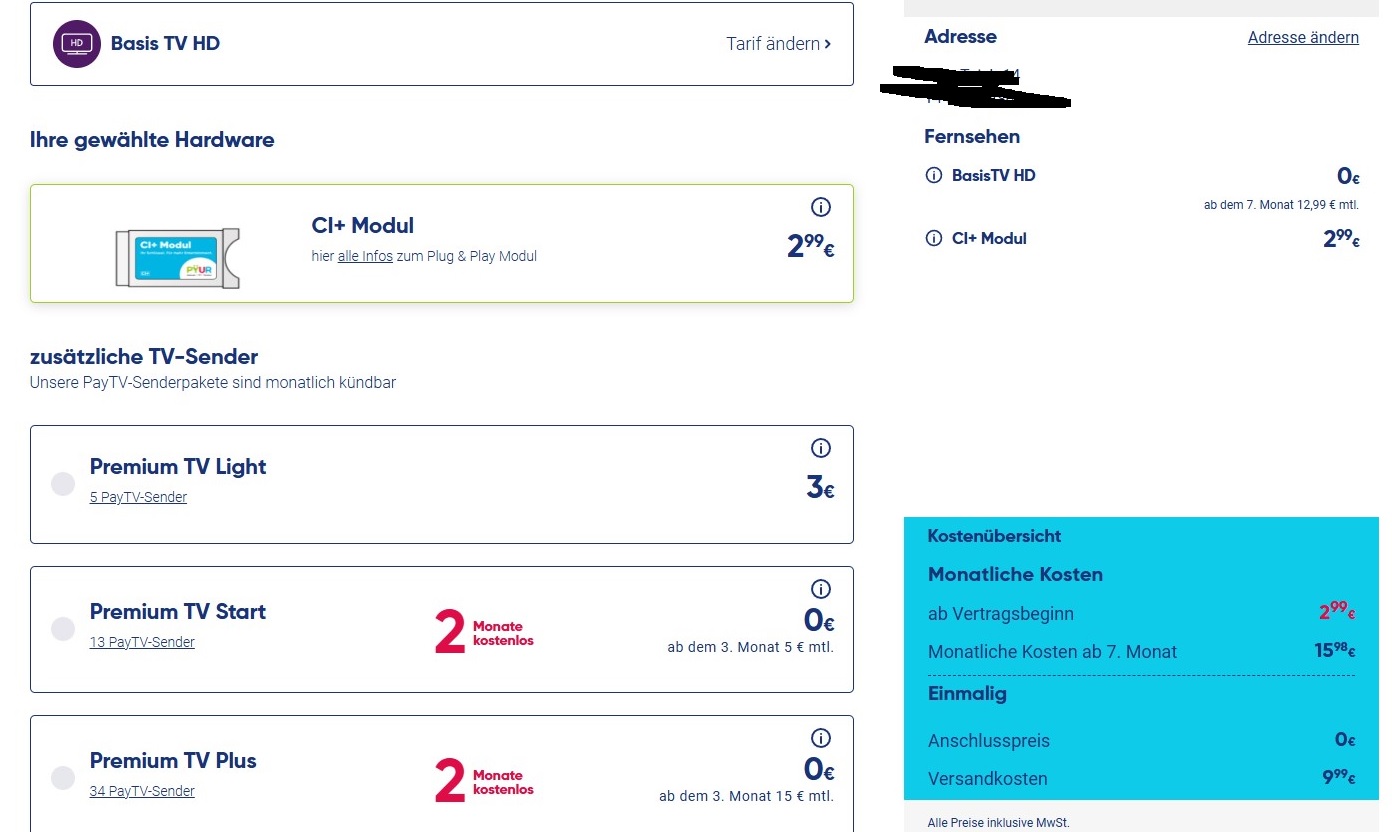Click the Tarif ändern chevron arrow
Image resolution: width=1392 pixels, height=832 pixels.
[828, 44]
